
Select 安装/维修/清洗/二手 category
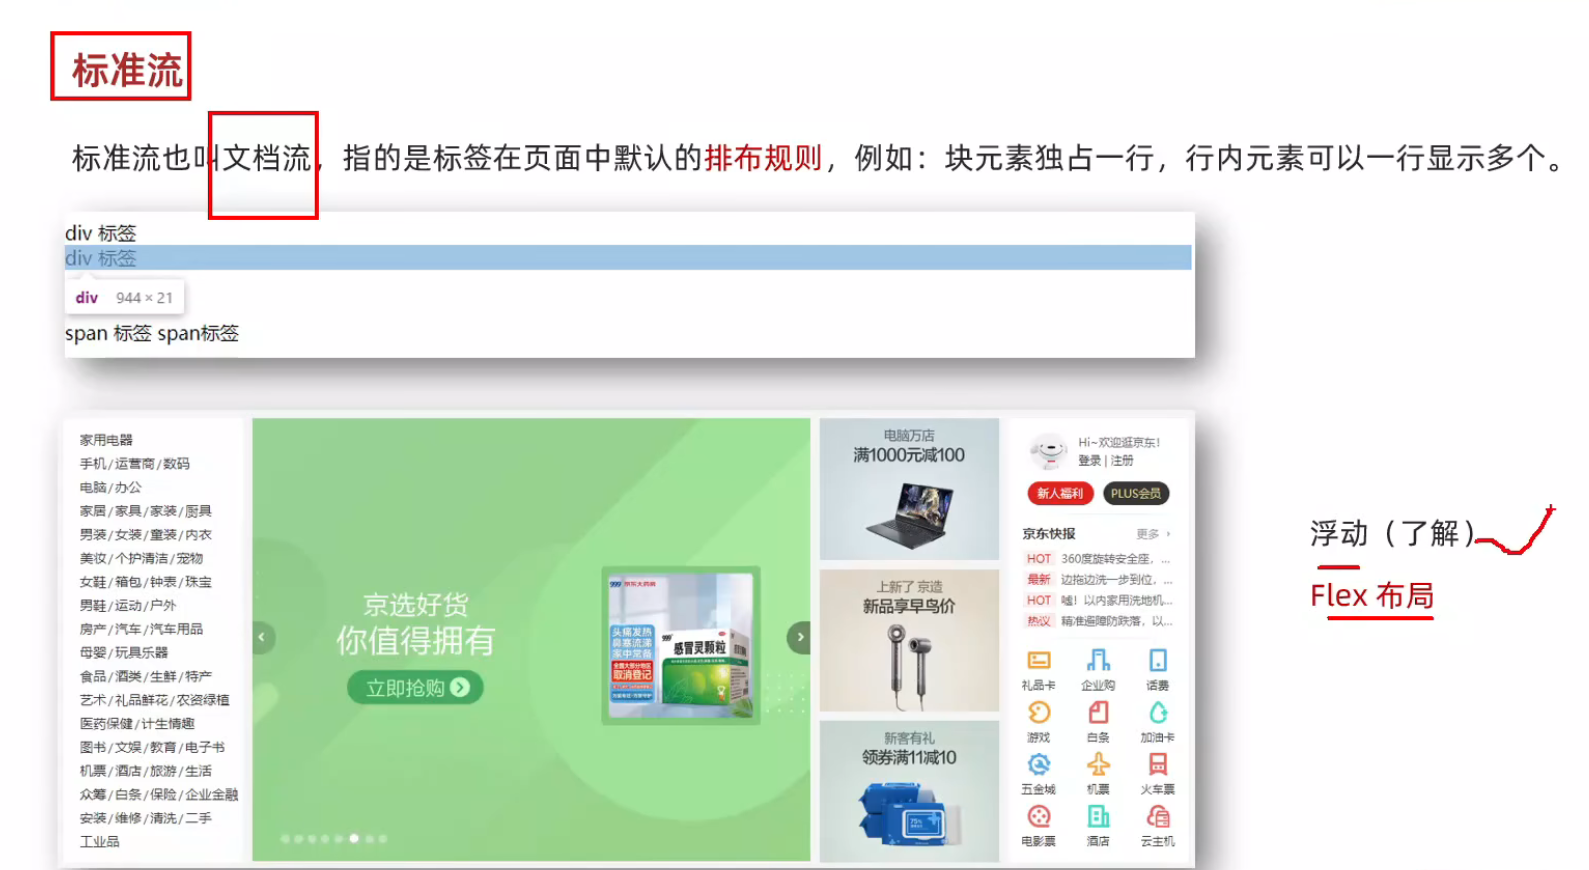pos(146,818)
